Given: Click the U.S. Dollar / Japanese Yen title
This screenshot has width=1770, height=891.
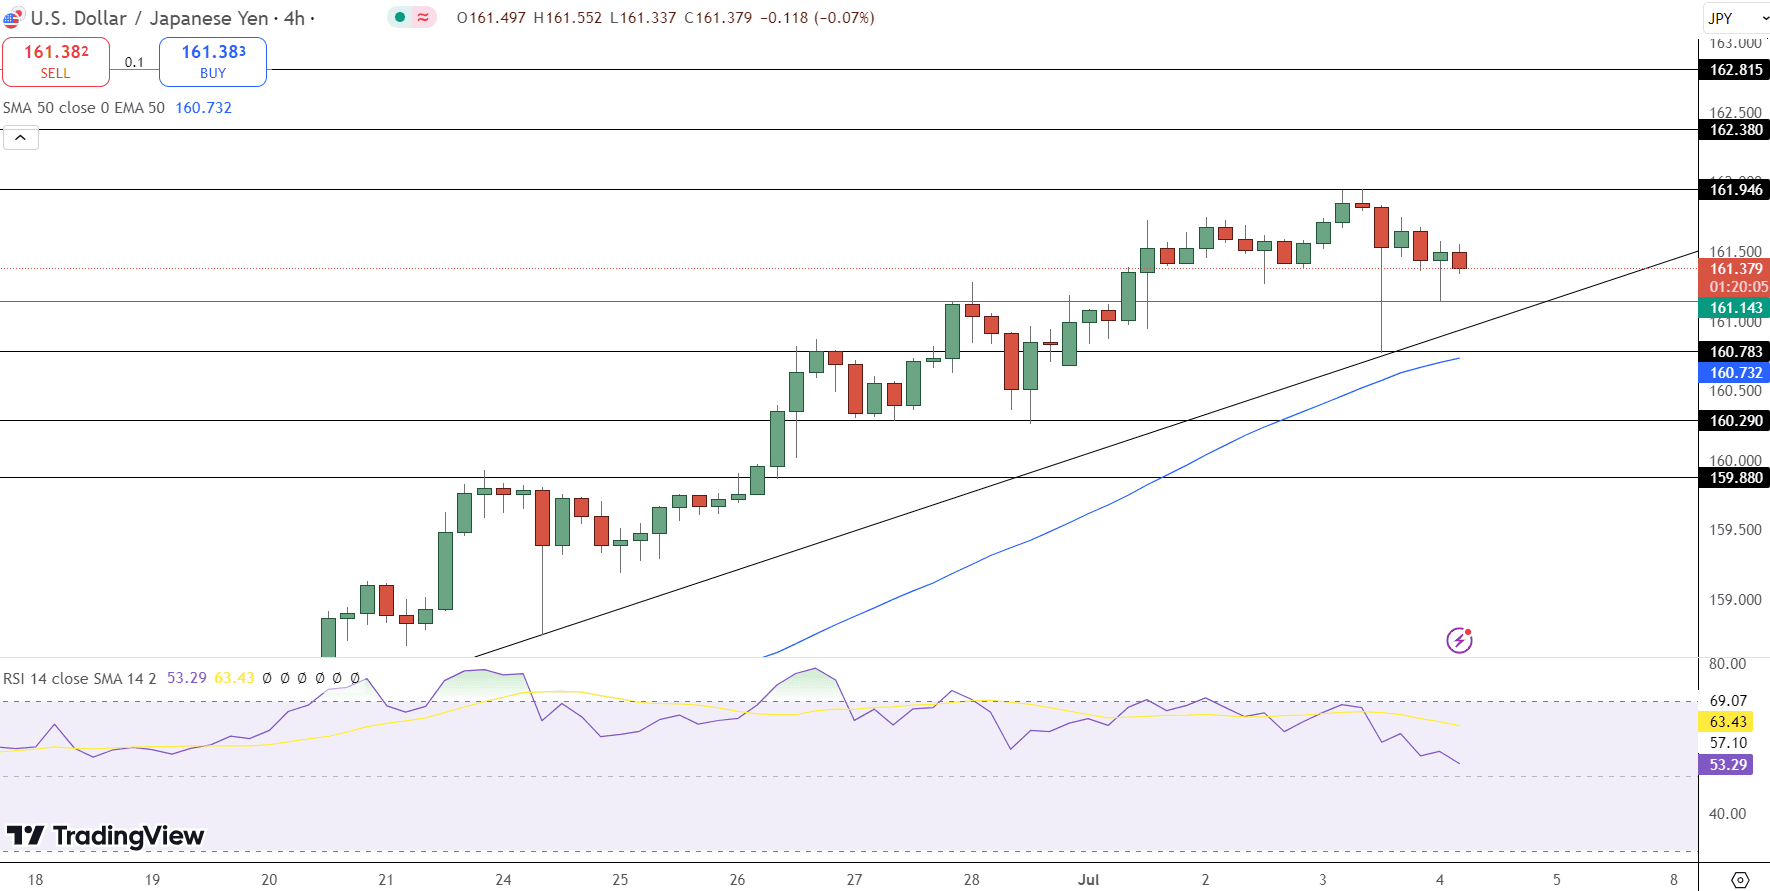Looking at the screenshot, I should (x=149, y=18).
